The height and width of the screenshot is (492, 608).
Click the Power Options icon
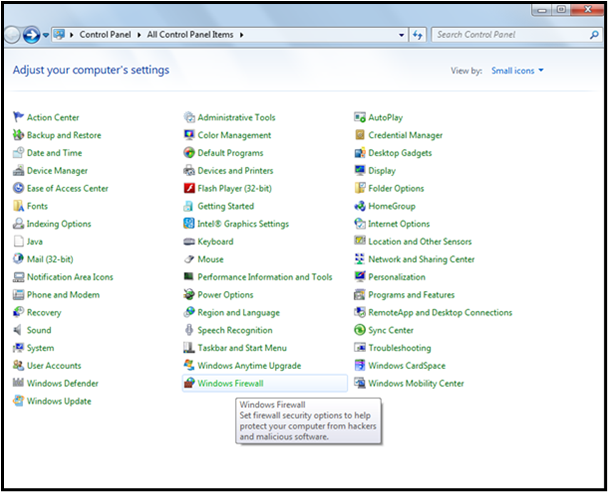(189, 295)
